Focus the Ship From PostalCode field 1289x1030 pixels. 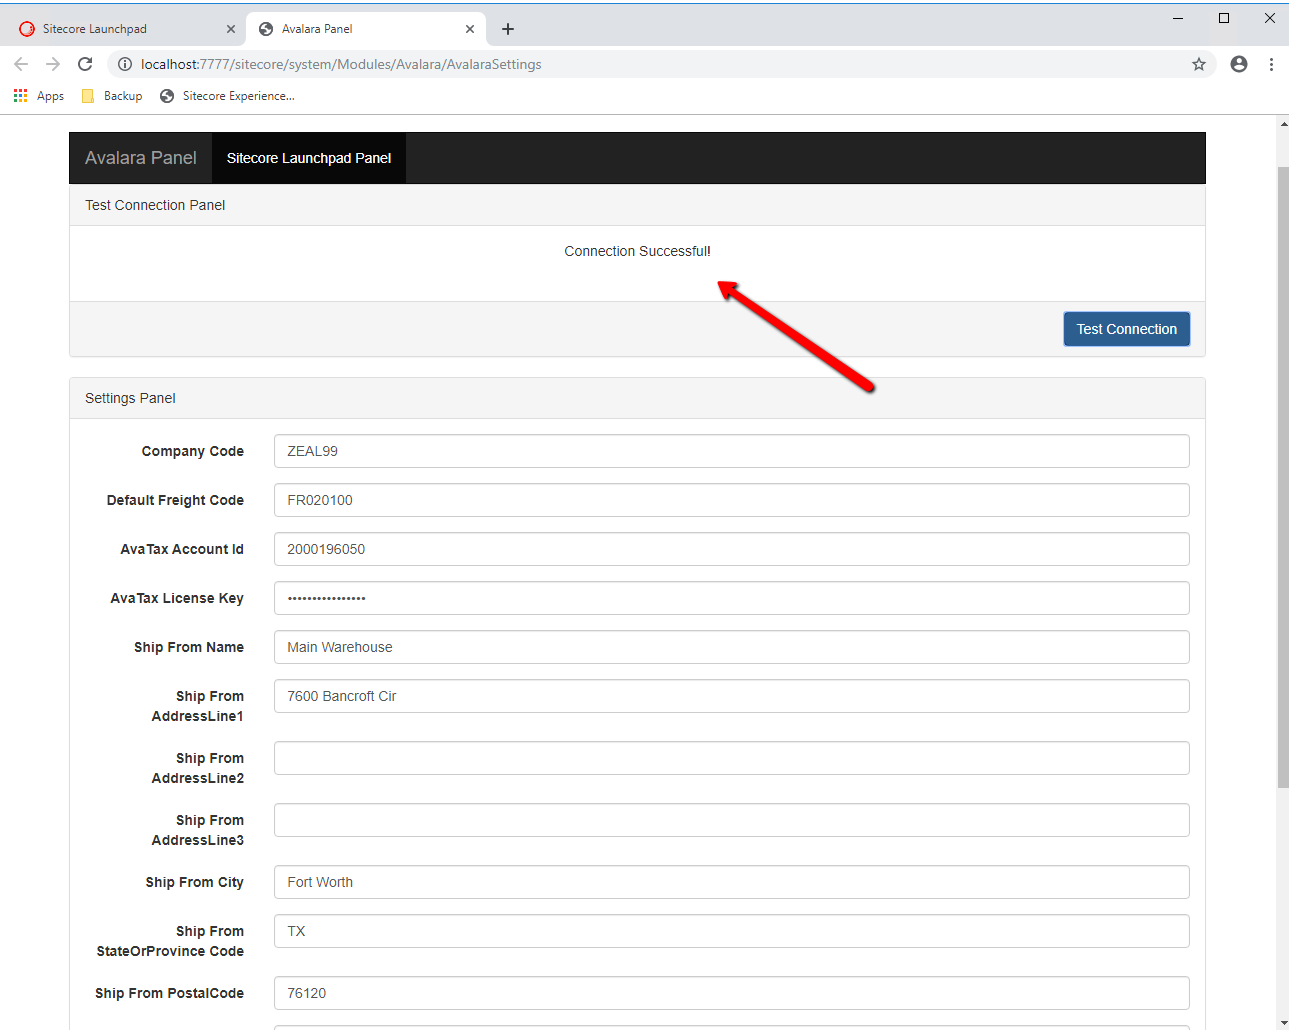tap(732, 993)
